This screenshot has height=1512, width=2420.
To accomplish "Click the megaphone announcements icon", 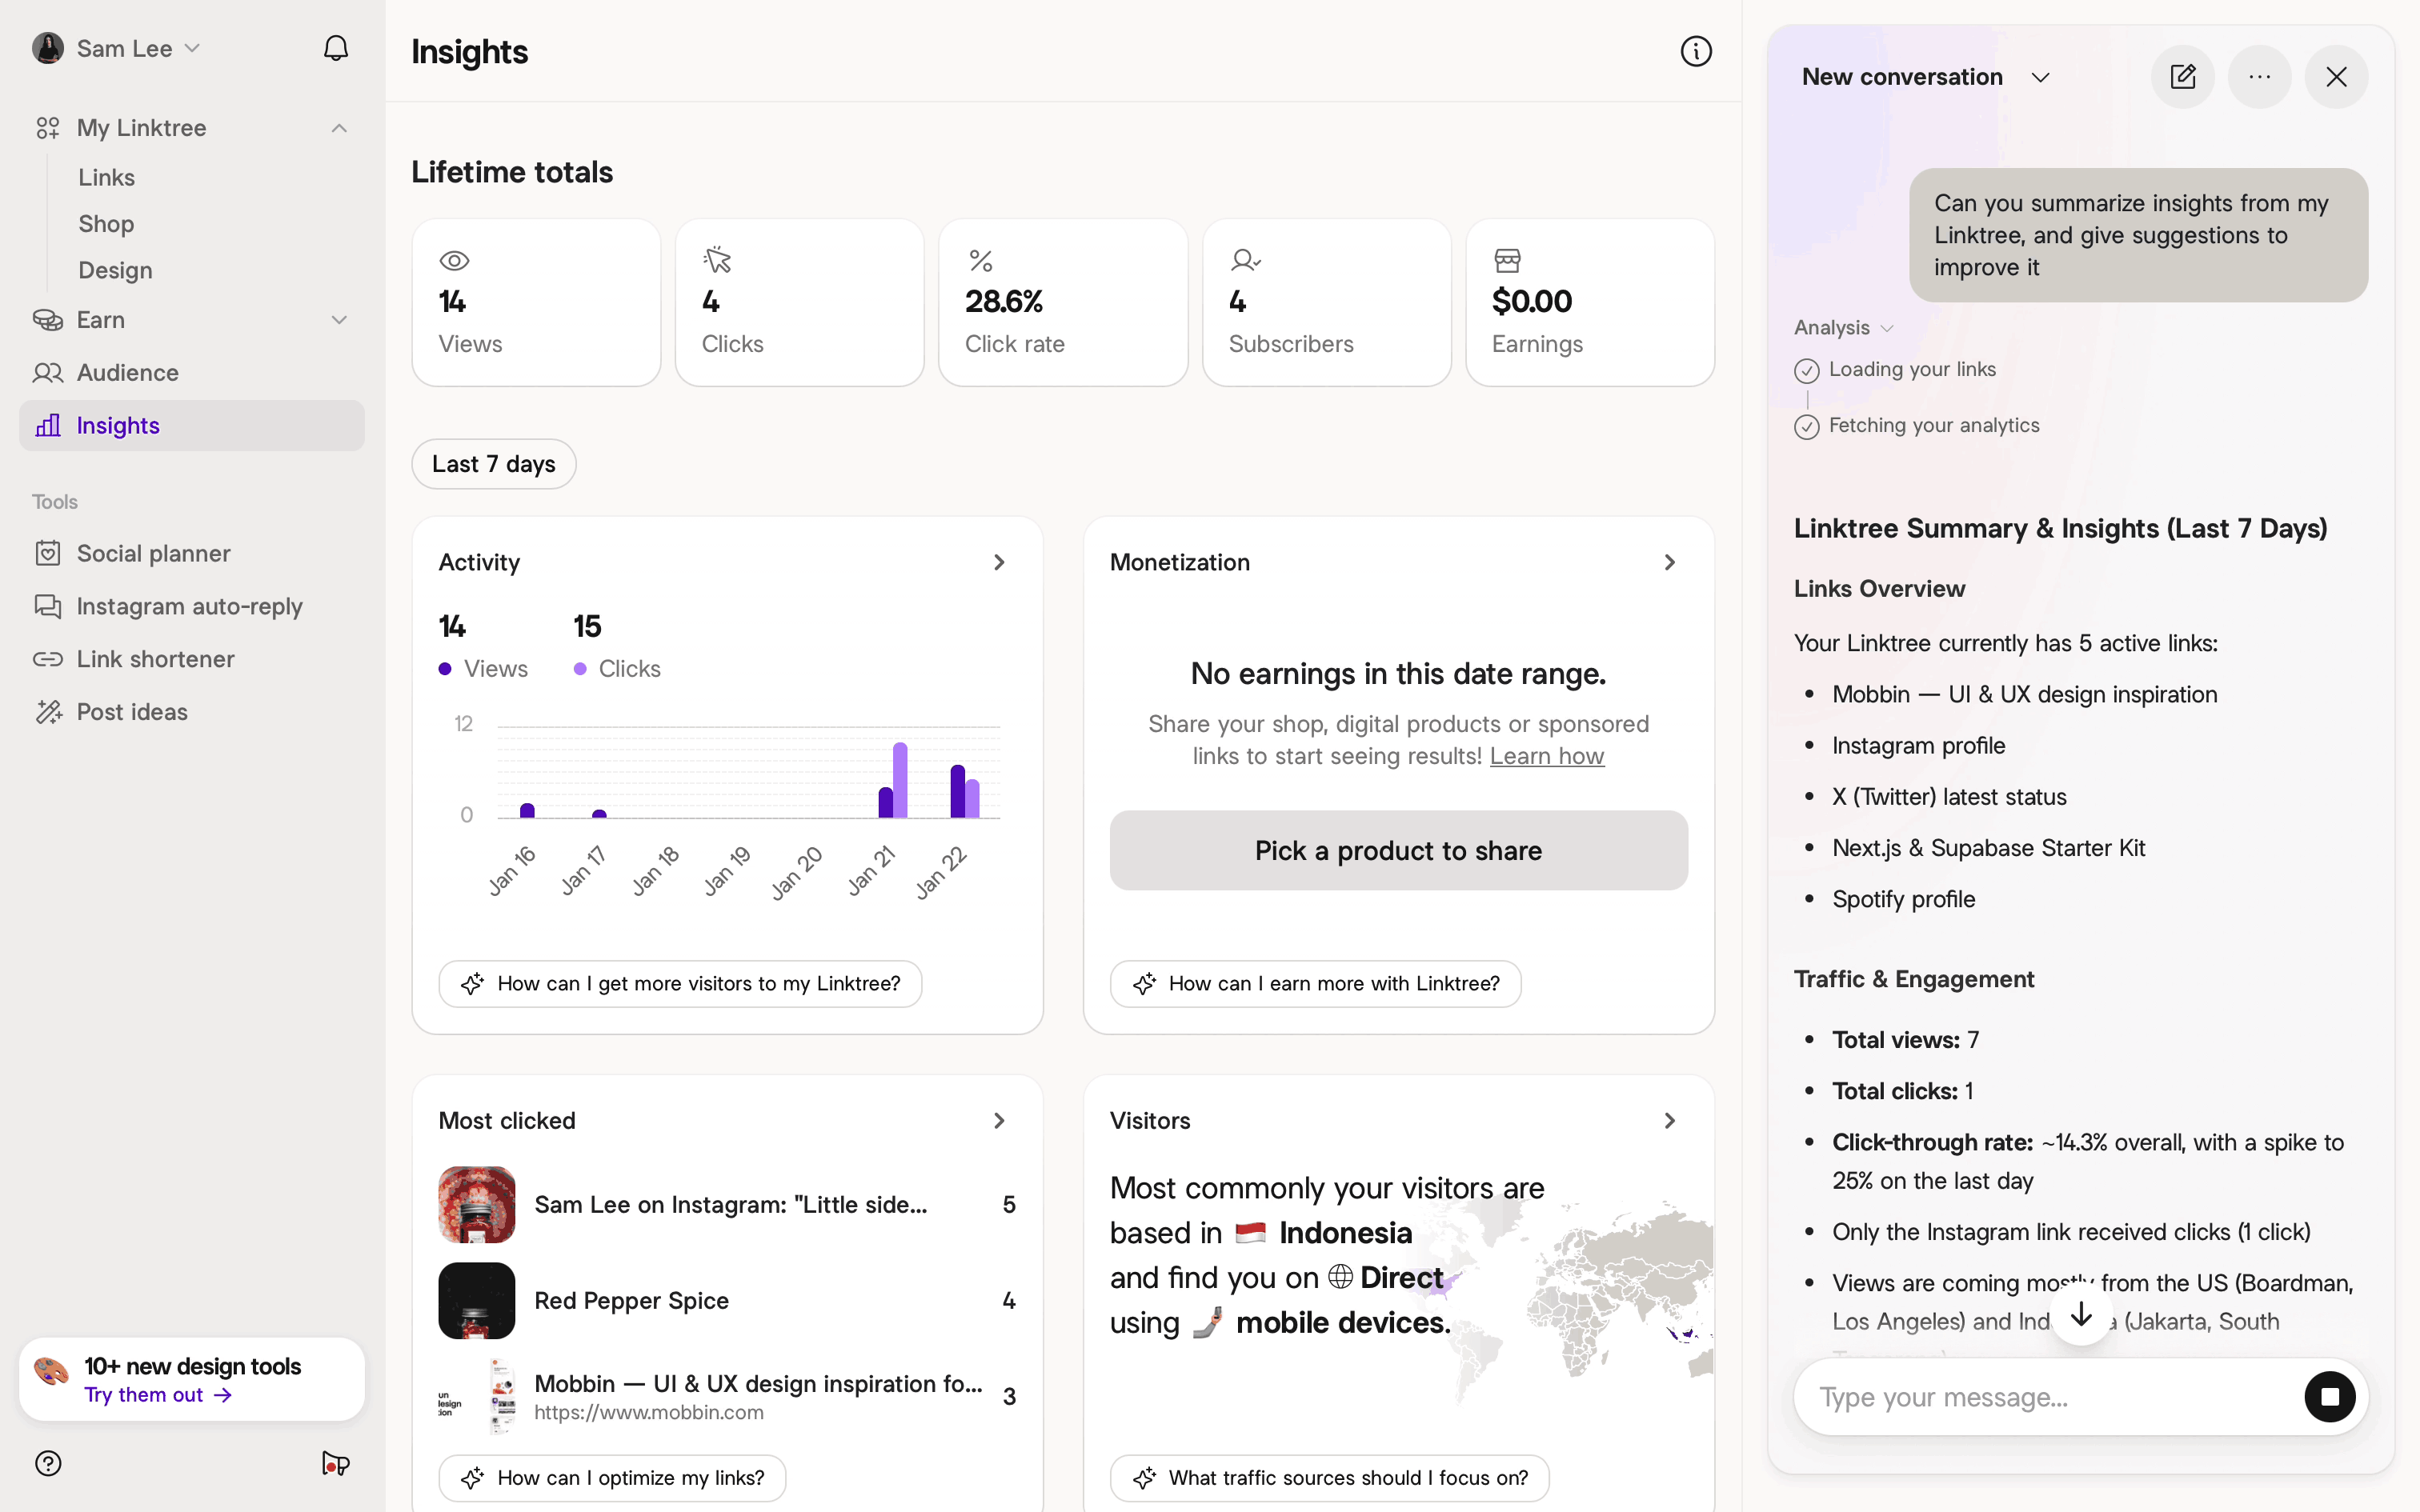I will point(335,1463).
